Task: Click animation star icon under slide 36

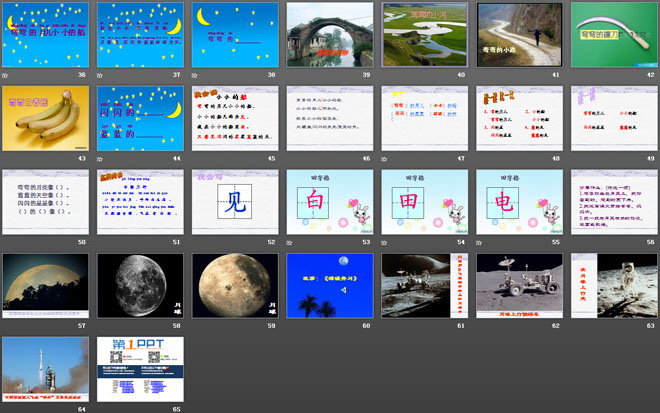Action: point(7,75)
